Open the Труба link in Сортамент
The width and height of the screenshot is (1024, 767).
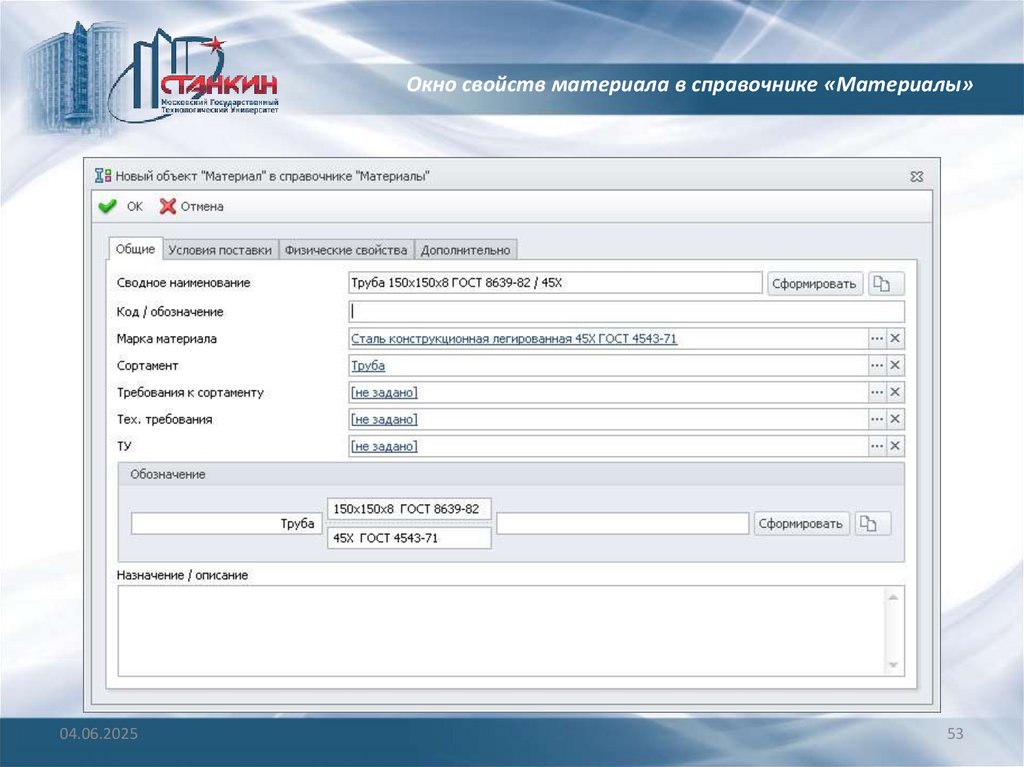click(x=368, y=365)
